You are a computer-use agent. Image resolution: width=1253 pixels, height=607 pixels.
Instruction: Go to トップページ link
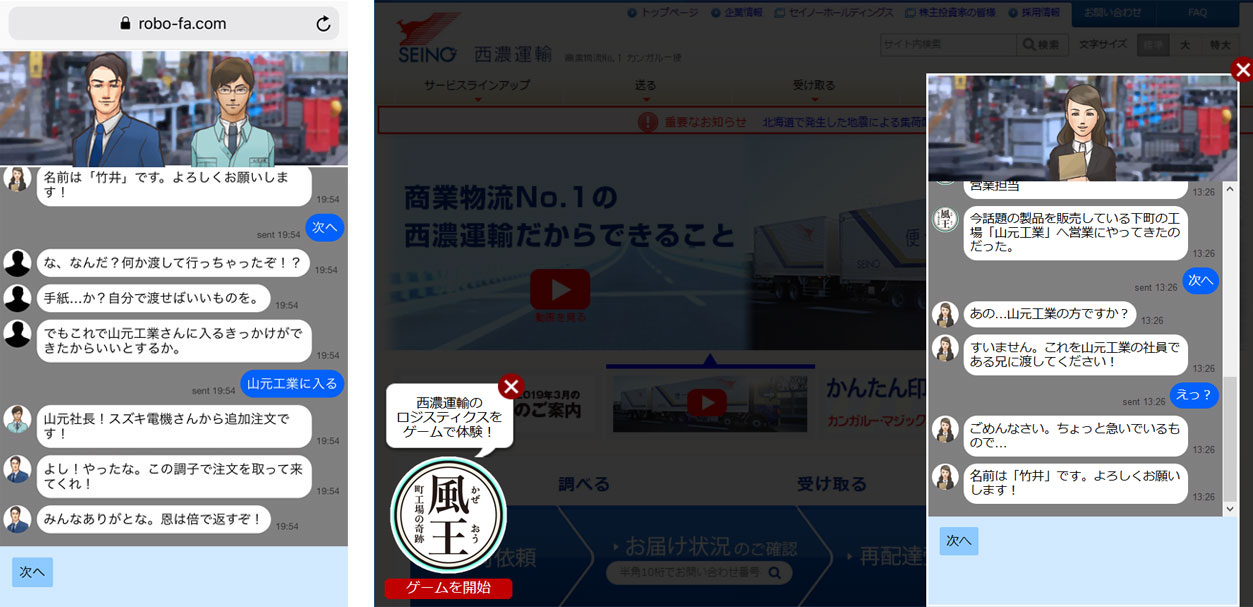tap(663, 13)
